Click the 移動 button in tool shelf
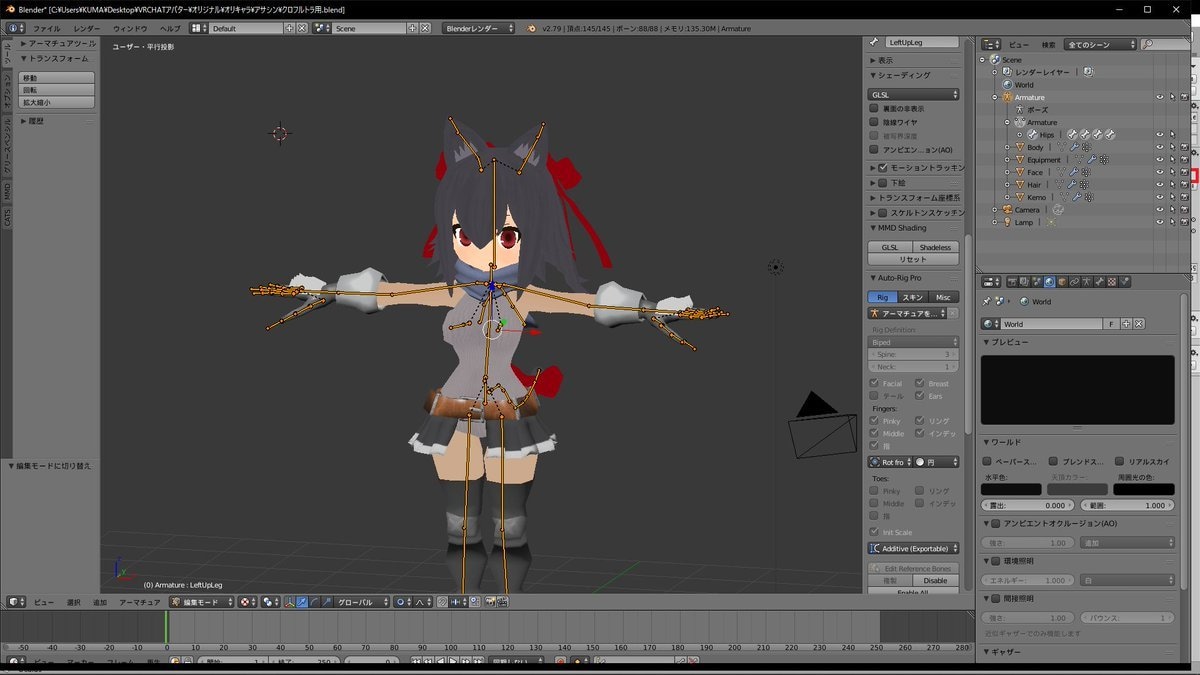The image size is (1200, 675). pyautogui.click(x=56, y=78)
